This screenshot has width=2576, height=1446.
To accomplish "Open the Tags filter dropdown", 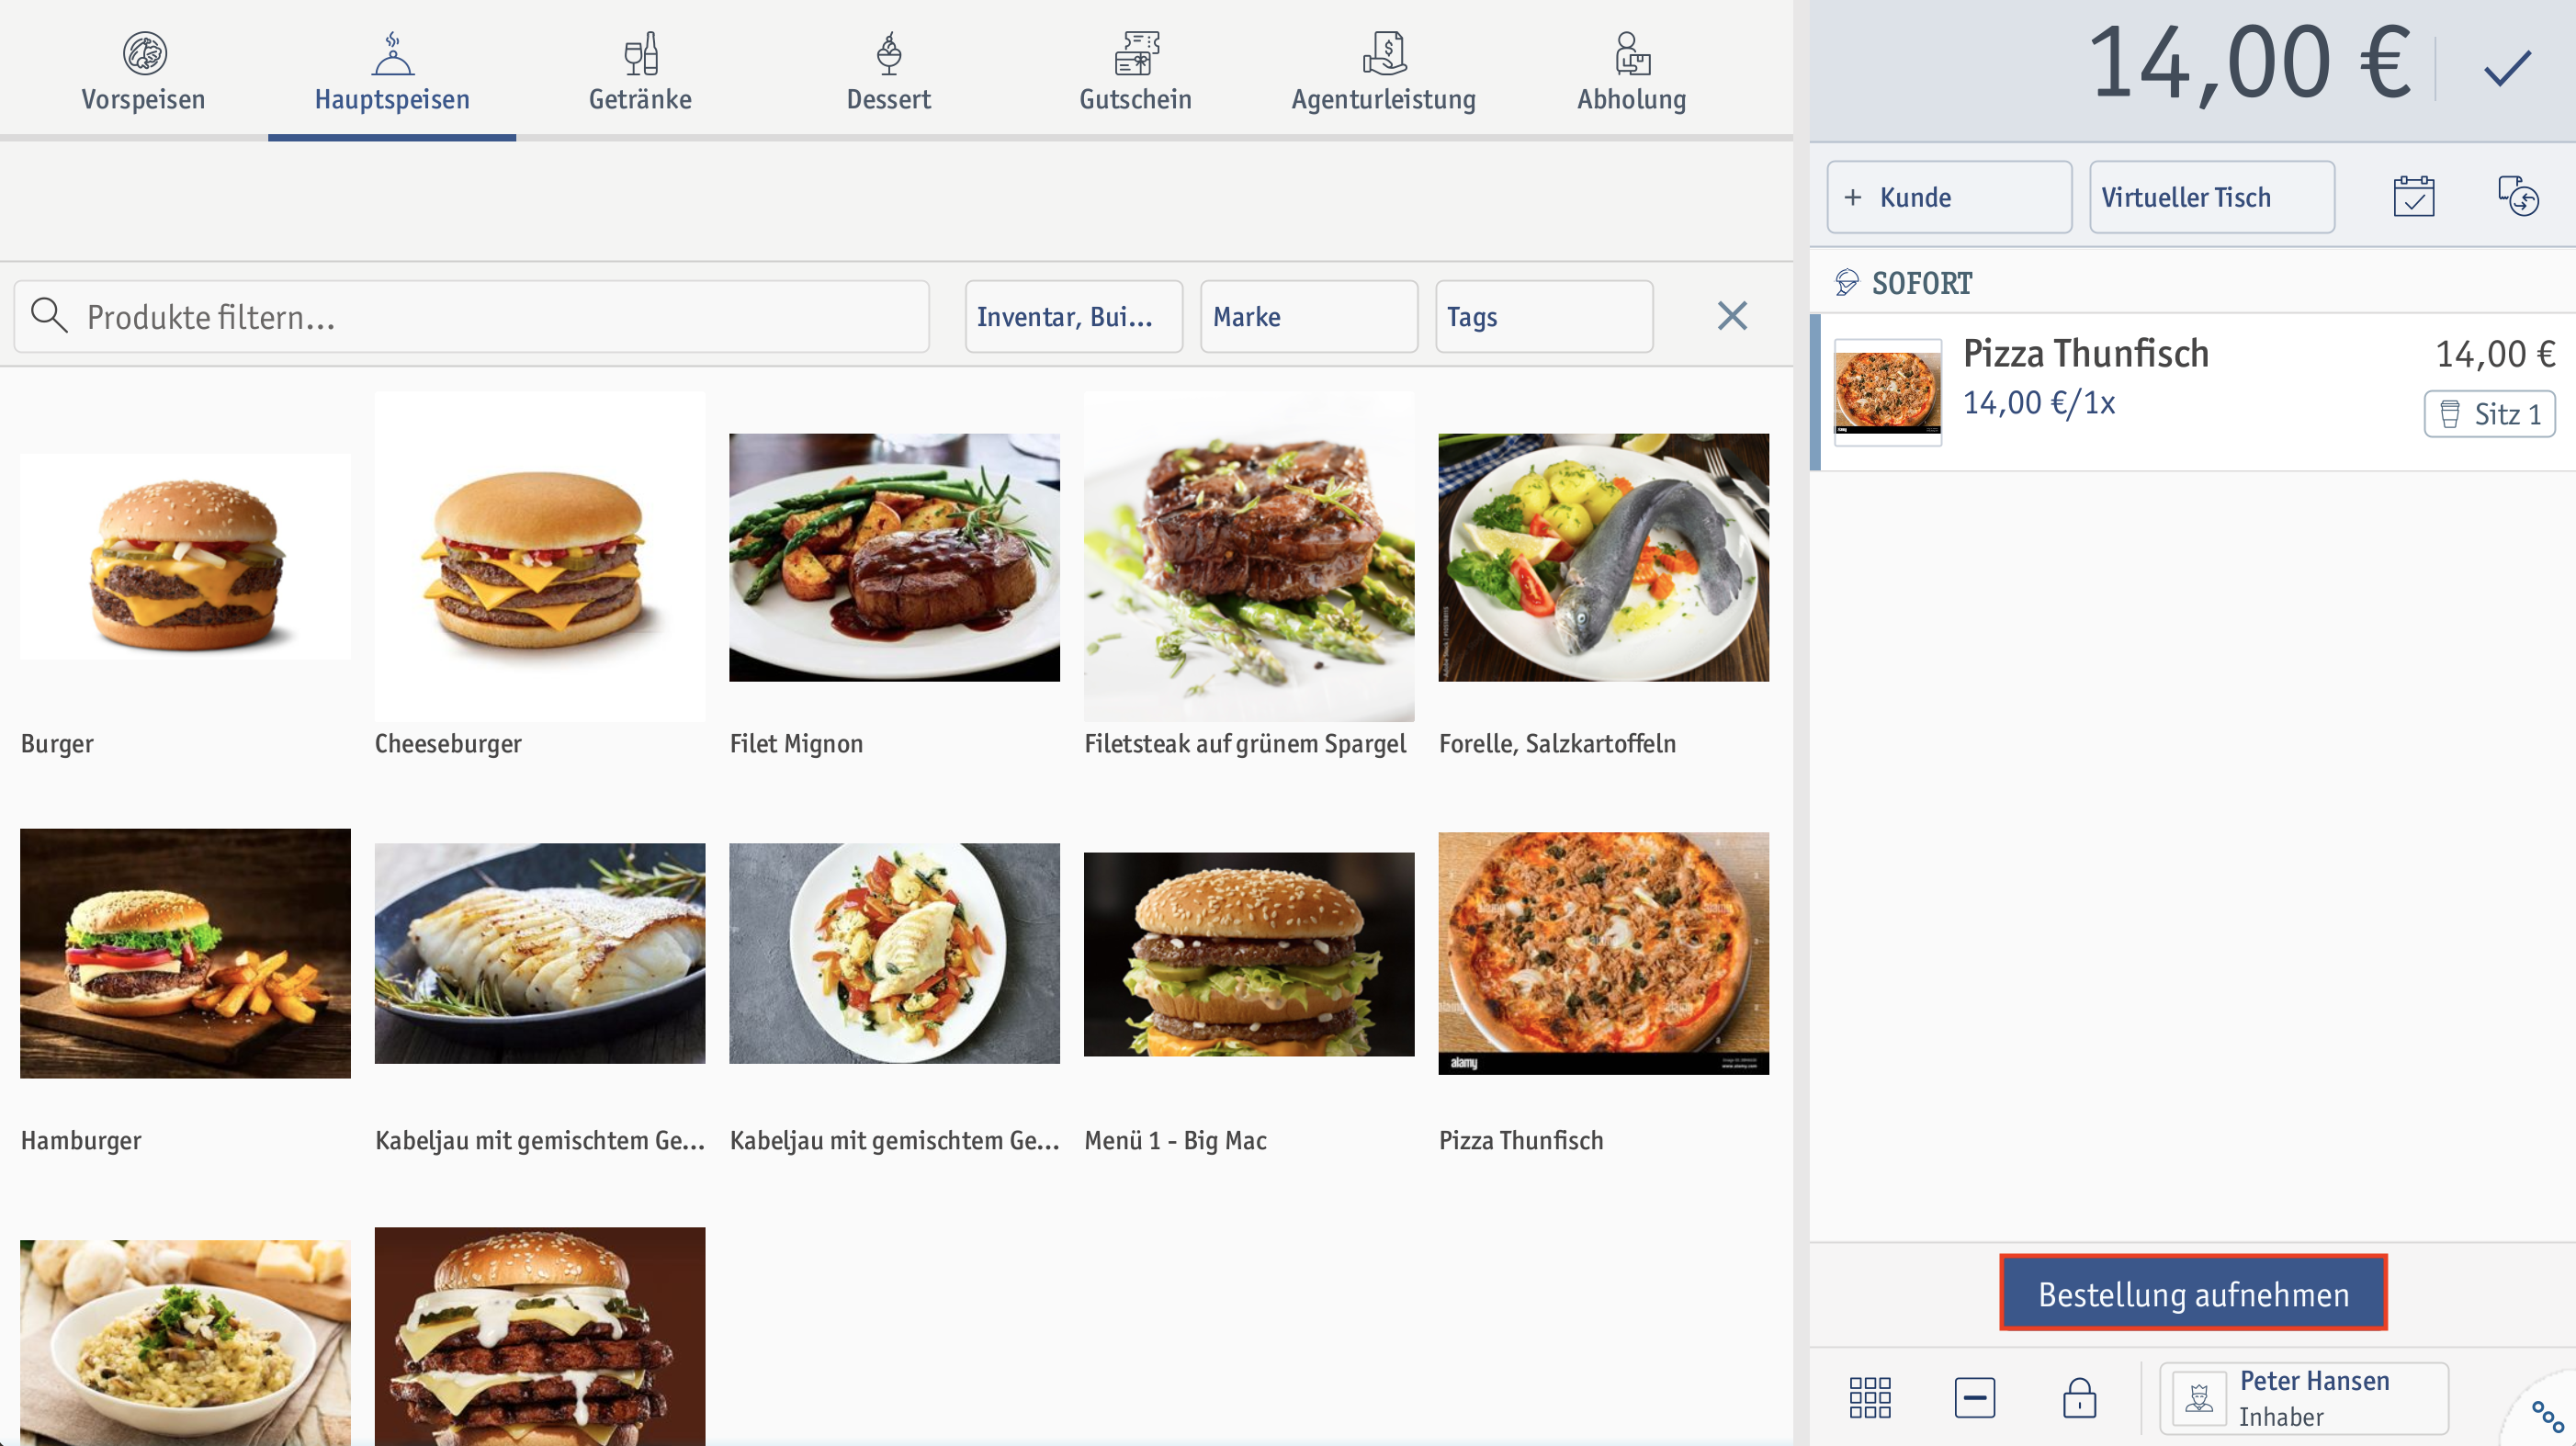I will tap(1544, 316).
